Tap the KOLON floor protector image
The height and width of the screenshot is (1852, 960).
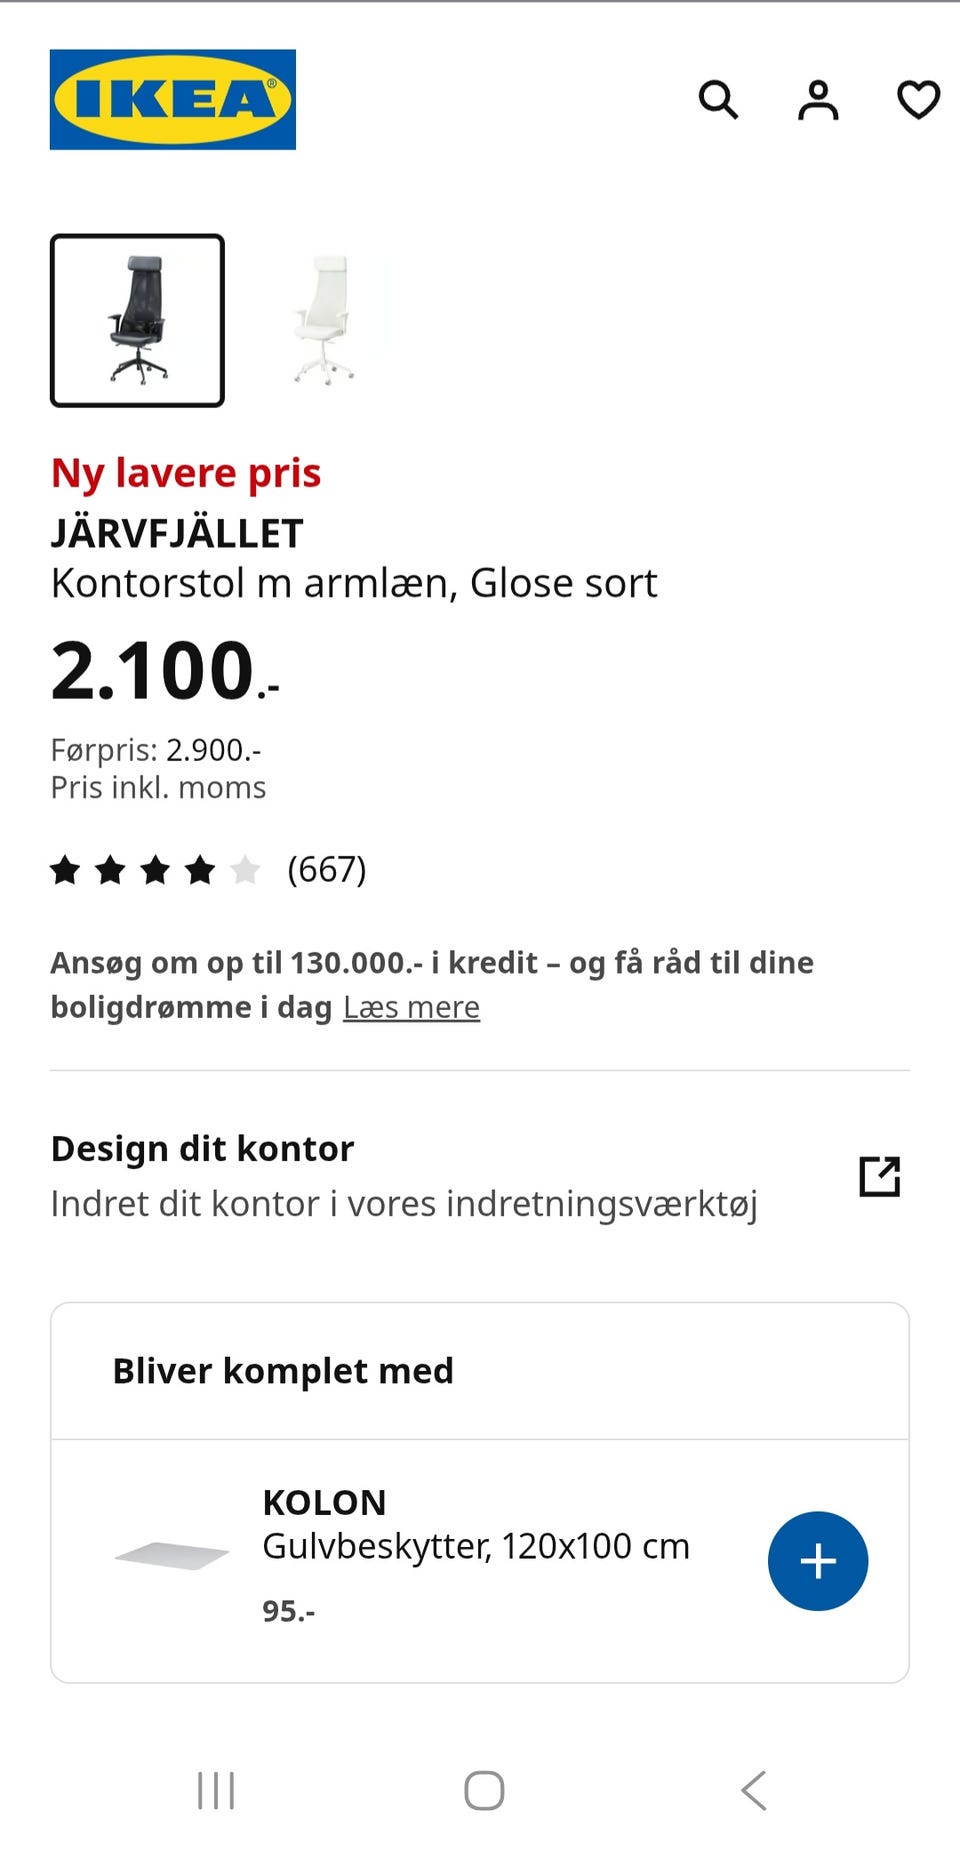172,1555
